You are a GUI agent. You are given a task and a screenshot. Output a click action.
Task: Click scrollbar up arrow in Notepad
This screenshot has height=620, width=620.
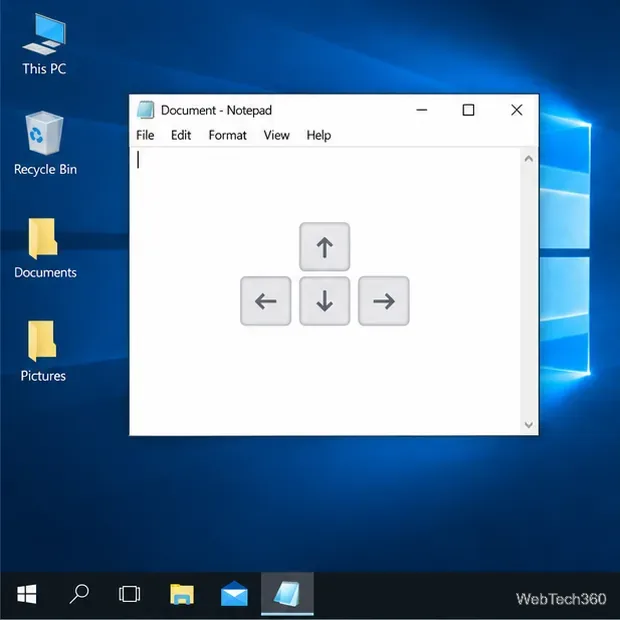click(x=529, y=159)
